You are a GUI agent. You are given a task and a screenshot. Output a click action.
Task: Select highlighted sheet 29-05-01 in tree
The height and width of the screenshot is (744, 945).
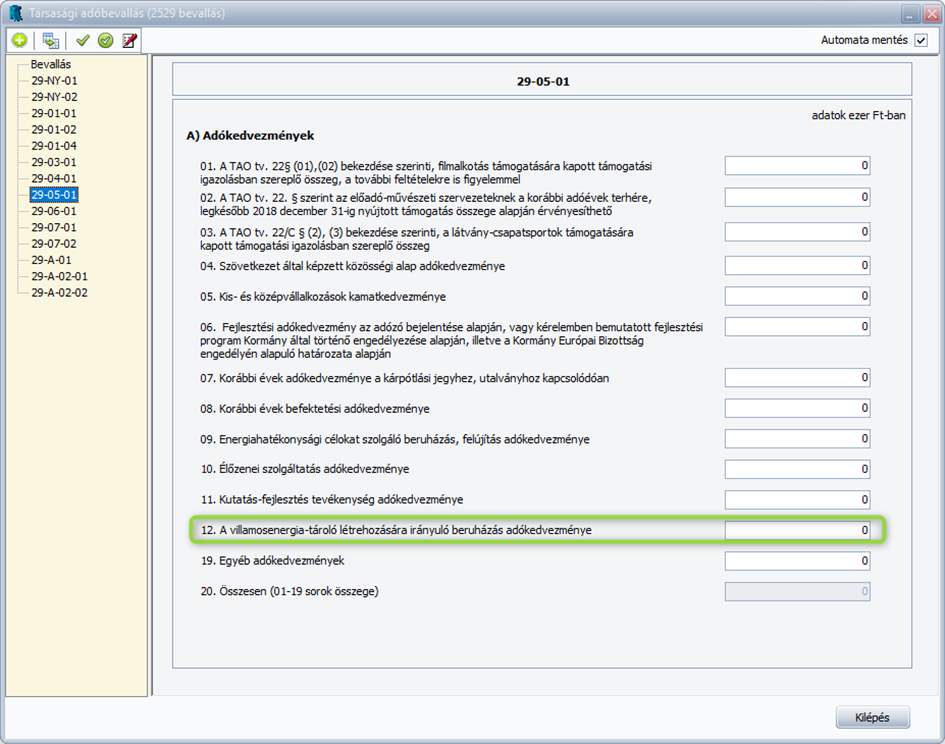[54, 195]
